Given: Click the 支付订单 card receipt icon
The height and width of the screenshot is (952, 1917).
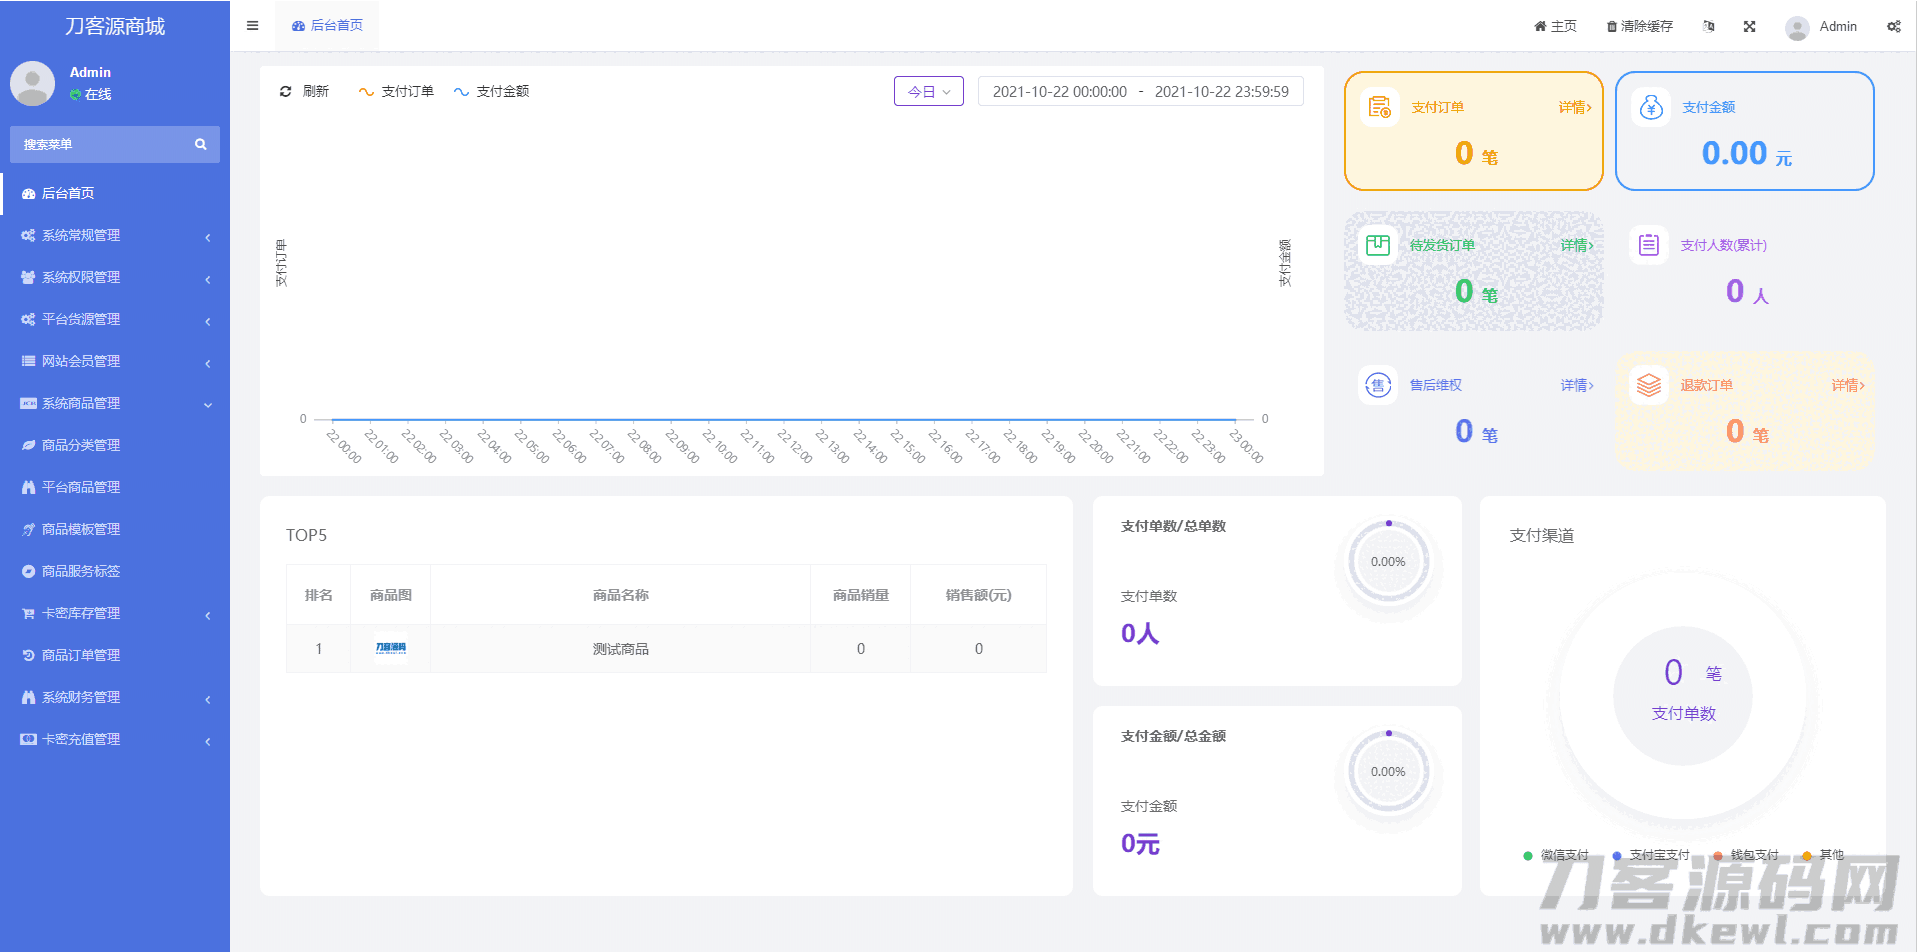Looking at the screenshot, I should point(1380,107).
